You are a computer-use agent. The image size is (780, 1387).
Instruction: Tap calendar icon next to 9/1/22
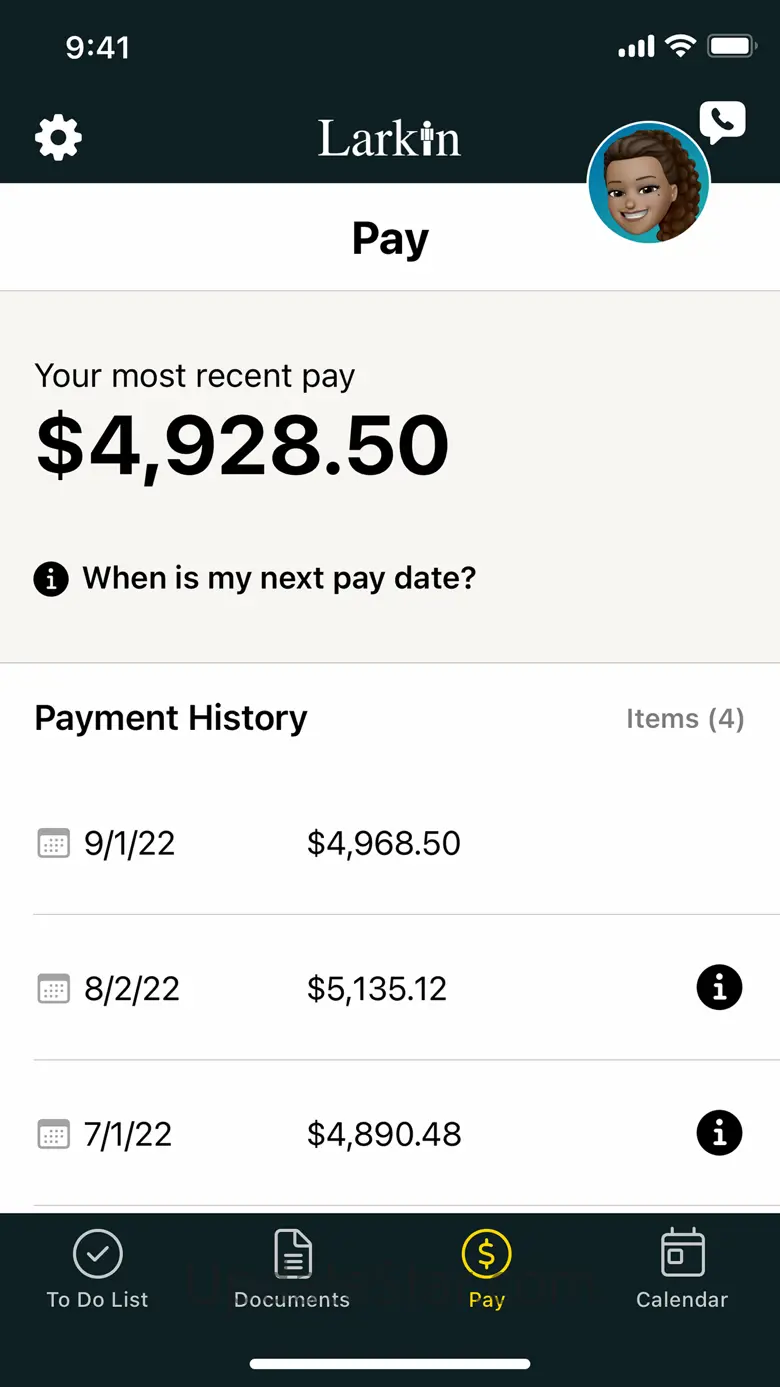click(x=53, y=843)
